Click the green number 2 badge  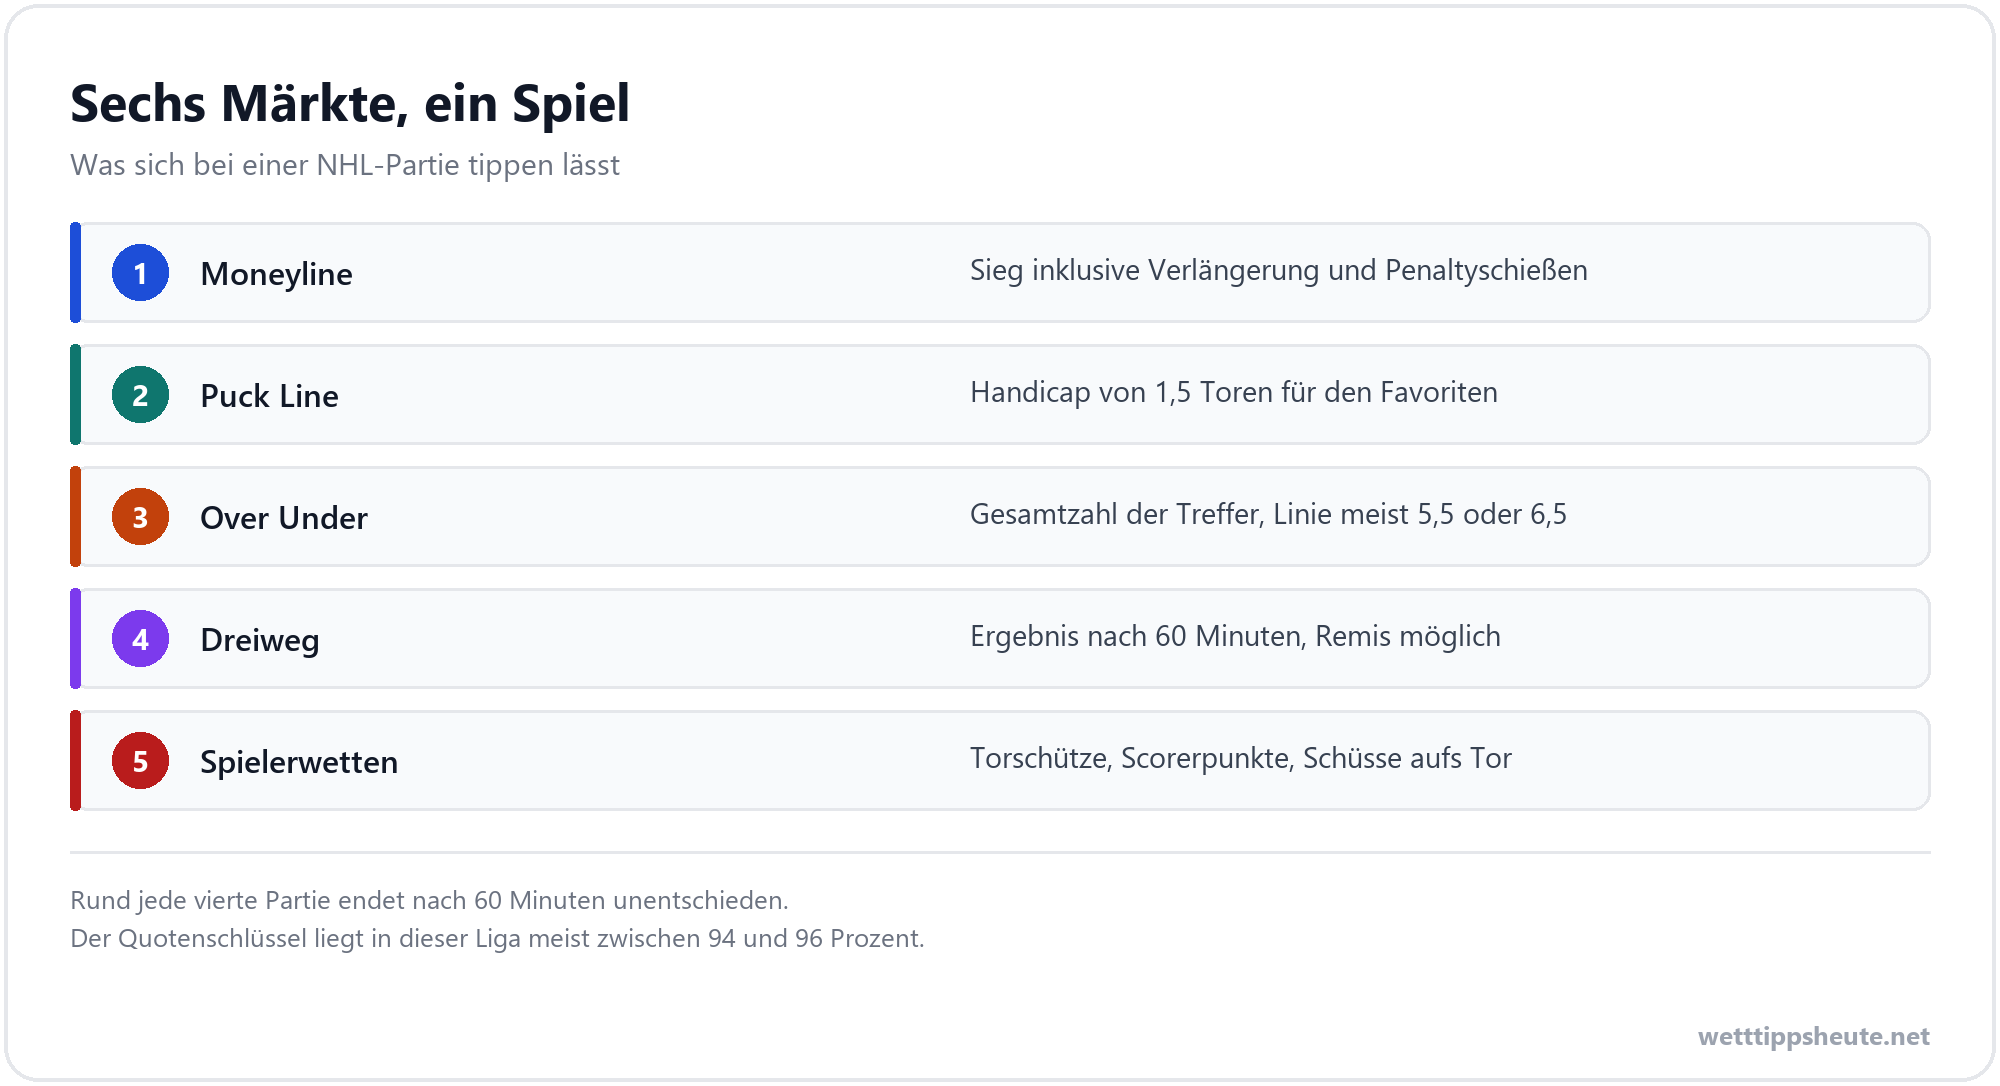[x=140, y=395]
